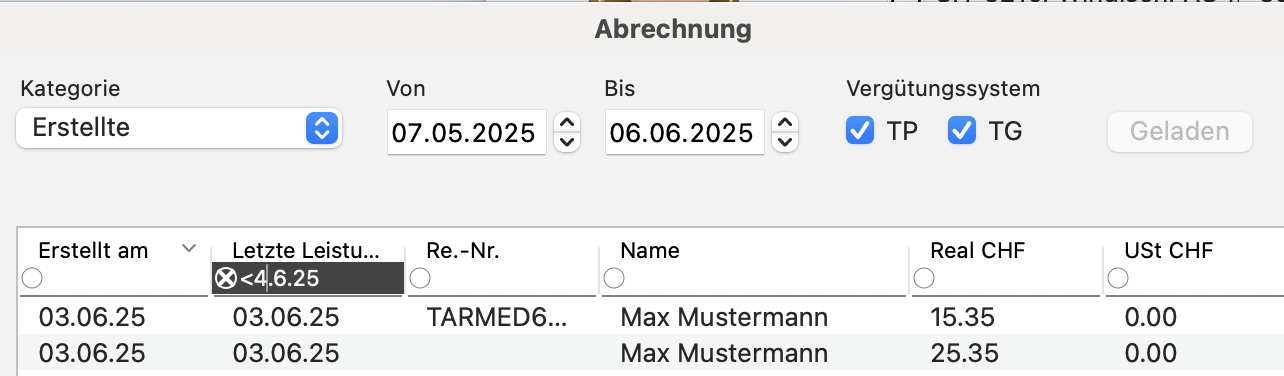Click filter circle under Erstellt am
Viewport: 1284px width, 376px height.
coord(33,278)
